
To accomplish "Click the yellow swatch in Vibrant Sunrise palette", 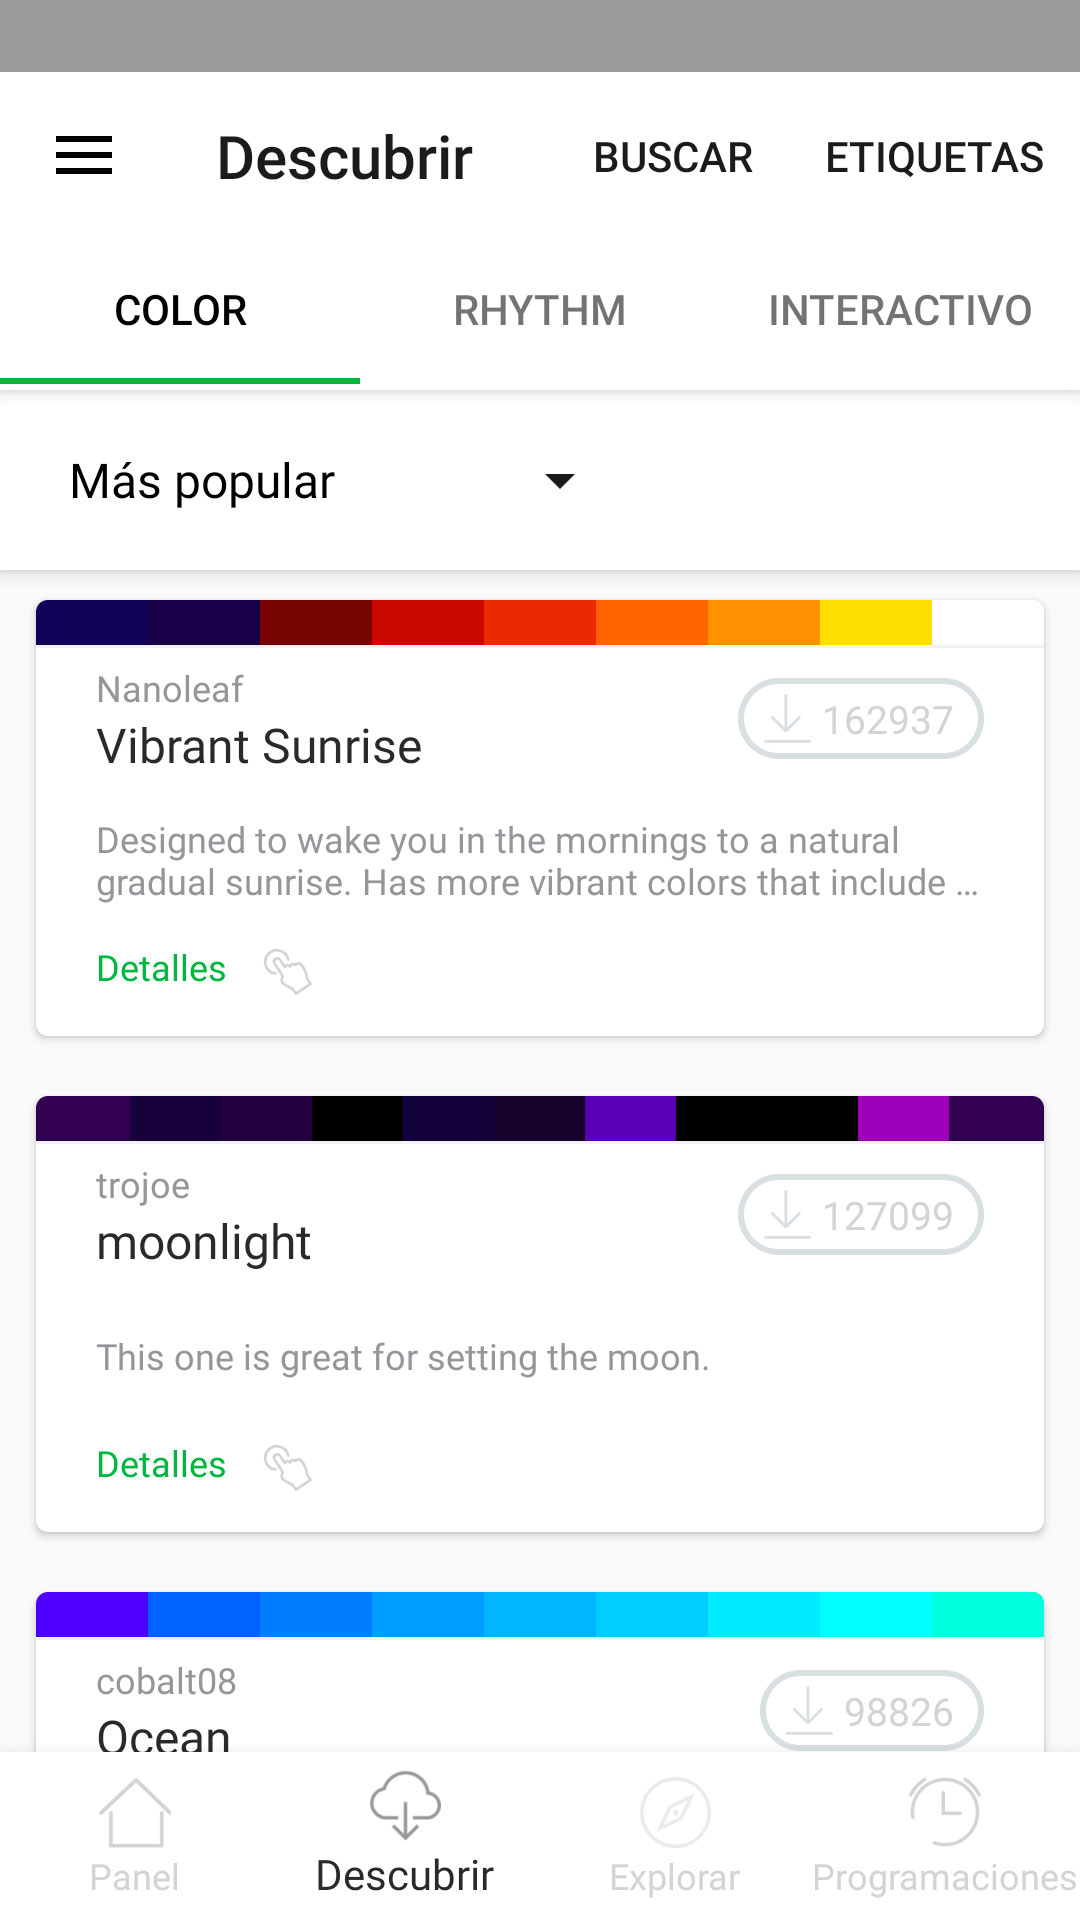I will [x=876, y=622].
